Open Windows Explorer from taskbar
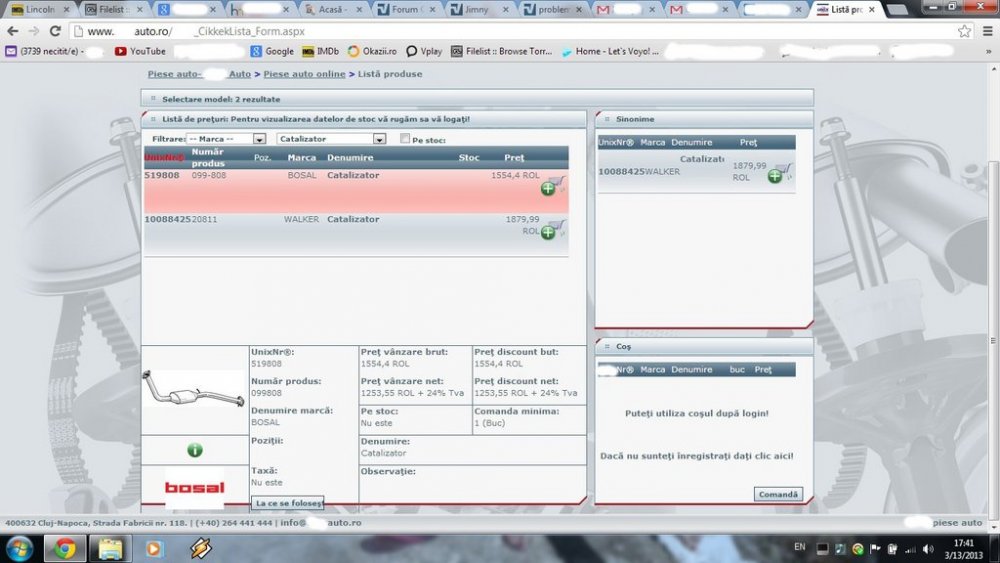 [x=110, y=548]
